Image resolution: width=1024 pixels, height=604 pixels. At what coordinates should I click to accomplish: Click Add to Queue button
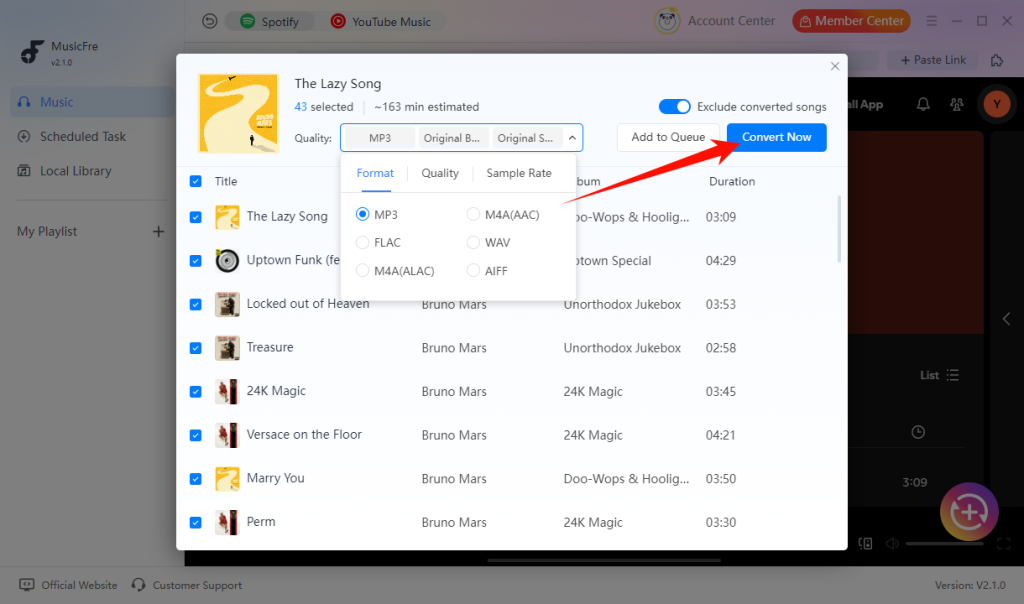tap(667, 137)
